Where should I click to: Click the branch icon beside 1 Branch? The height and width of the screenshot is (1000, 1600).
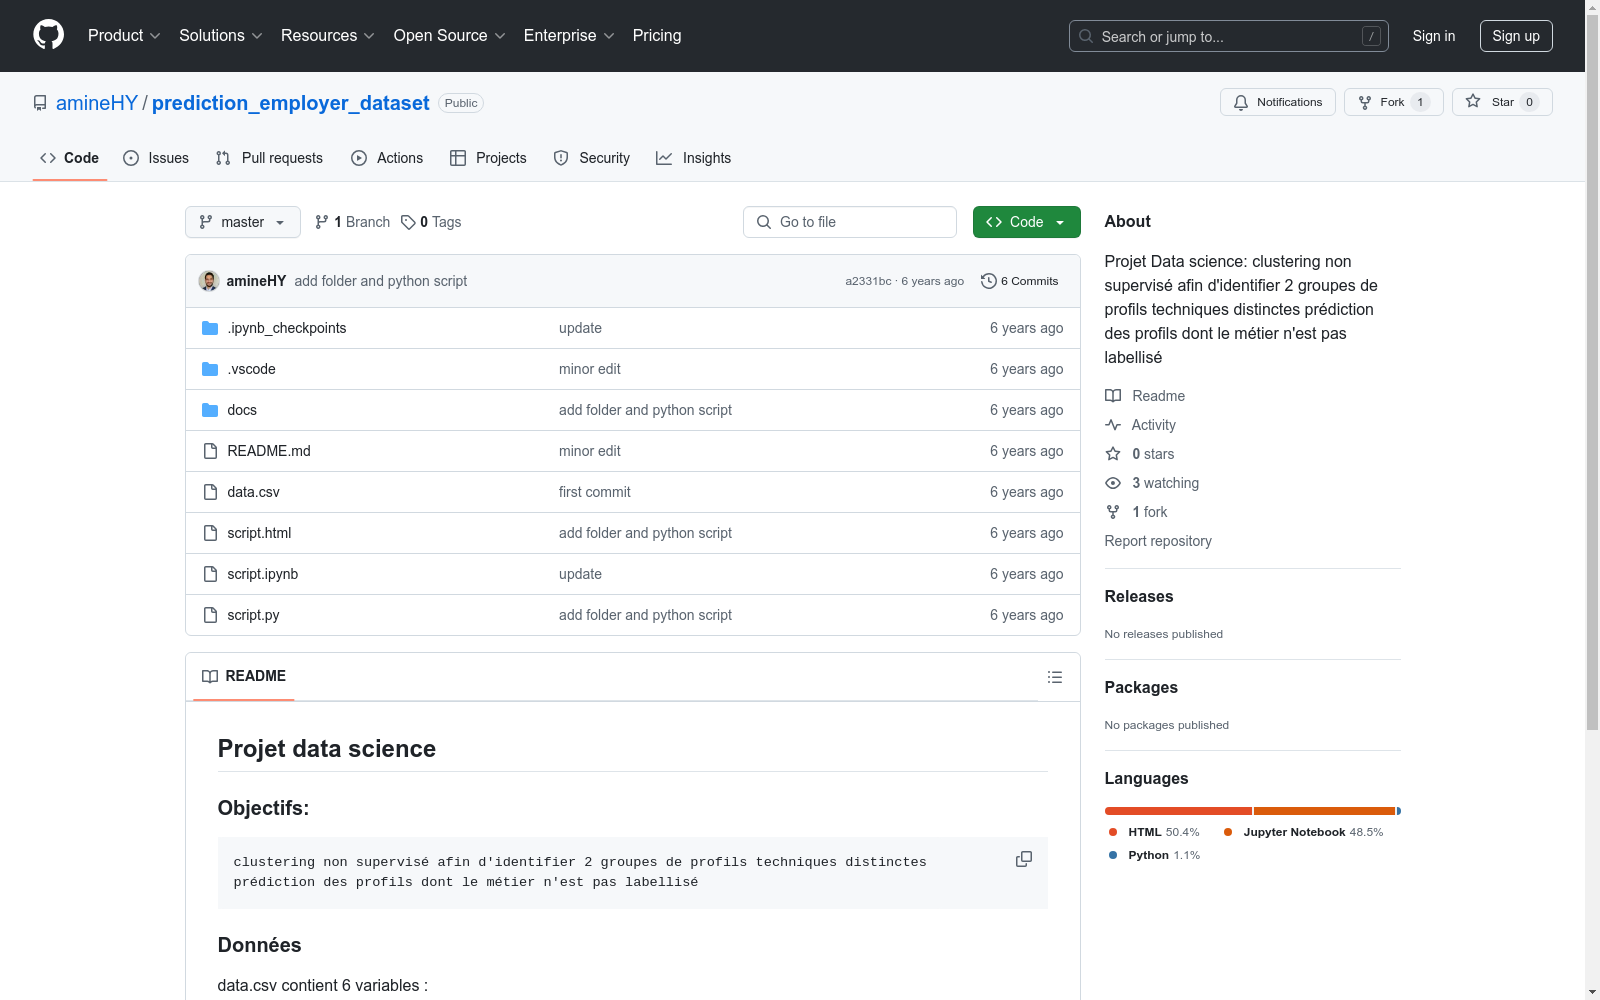(322, 222)
